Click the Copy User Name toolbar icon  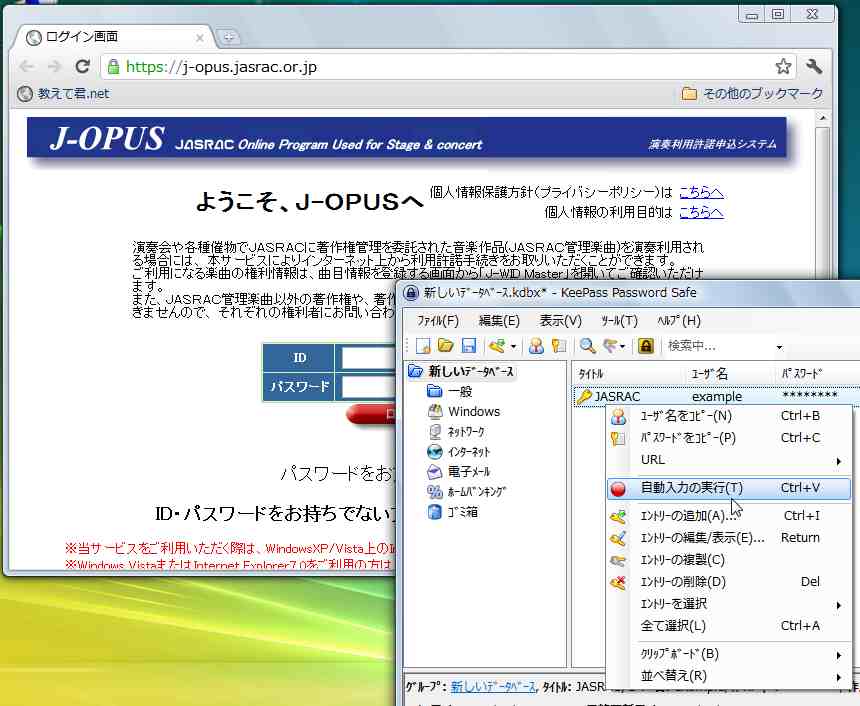pos(536,346)
